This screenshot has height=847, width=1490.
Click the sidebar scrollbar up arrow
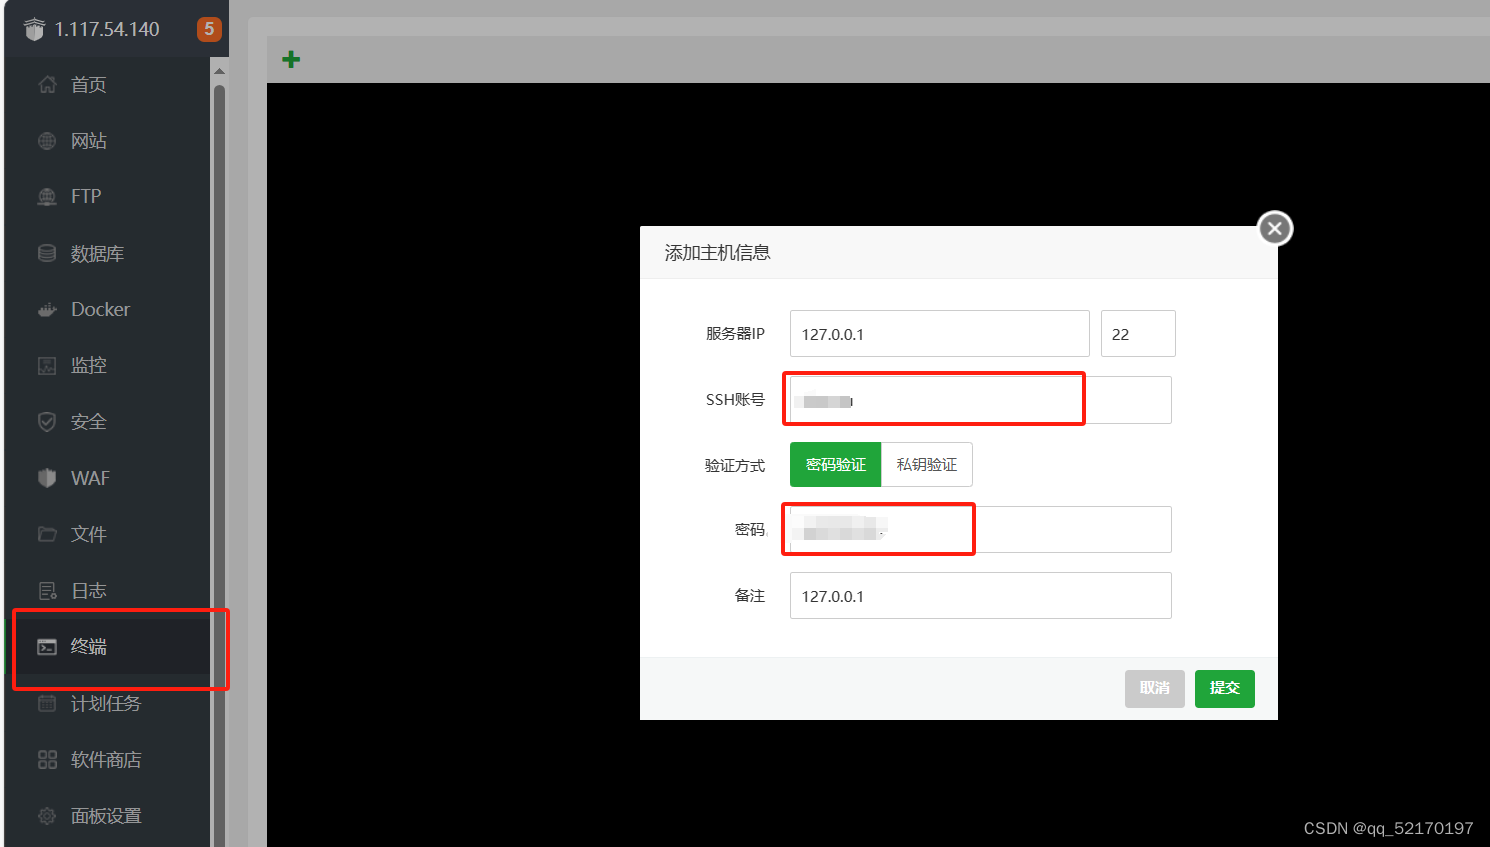point(219,71)
